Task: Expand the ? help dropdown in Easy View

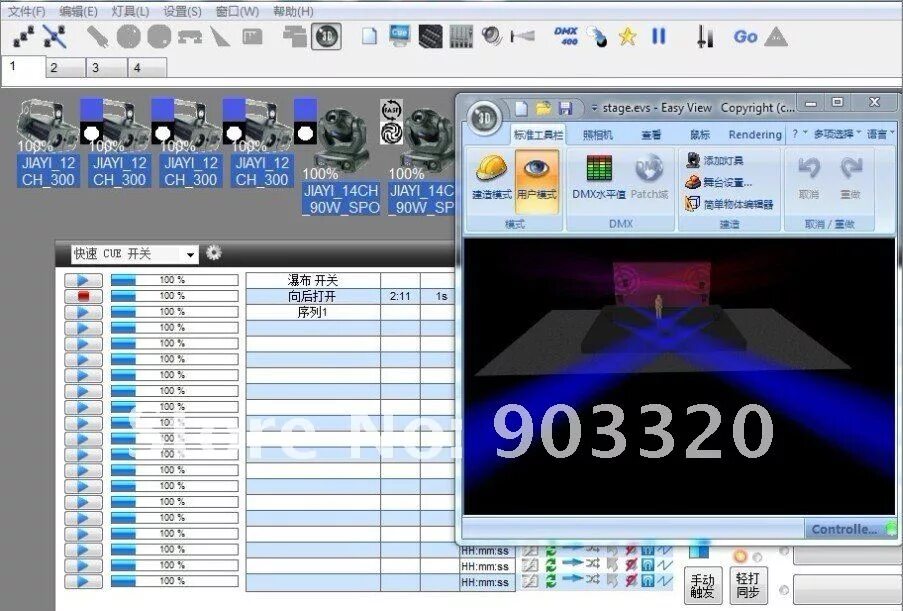Action: (799, 134)
